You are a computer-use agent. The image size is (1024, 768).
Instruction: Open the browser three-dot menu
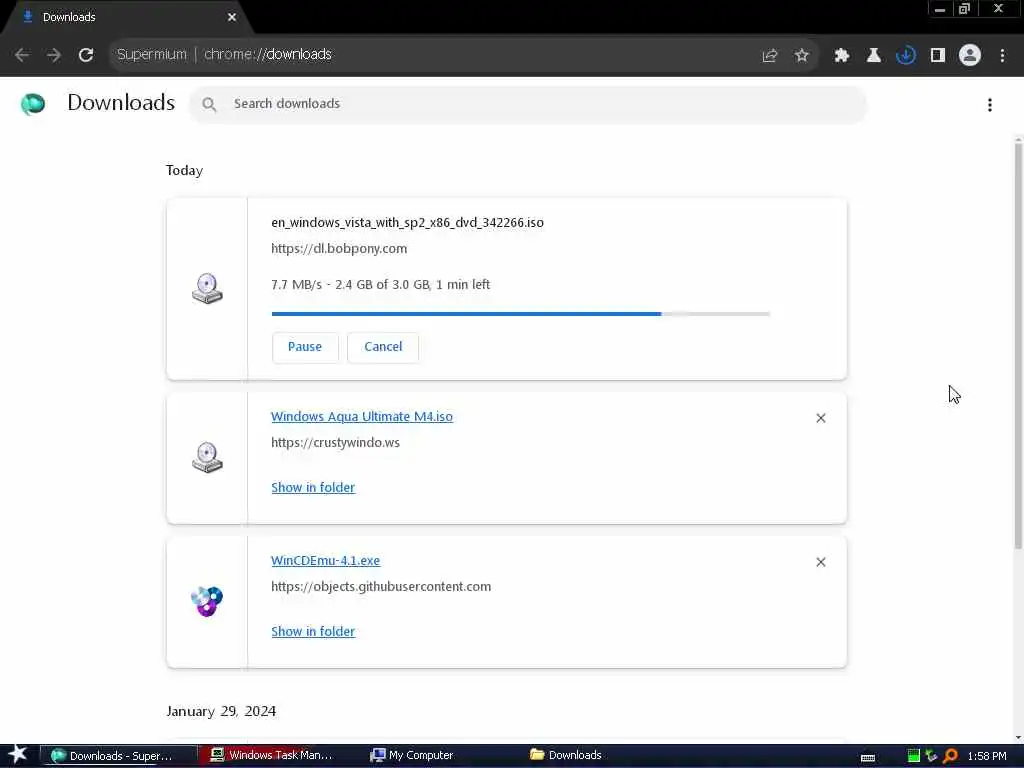(1002, 56)
